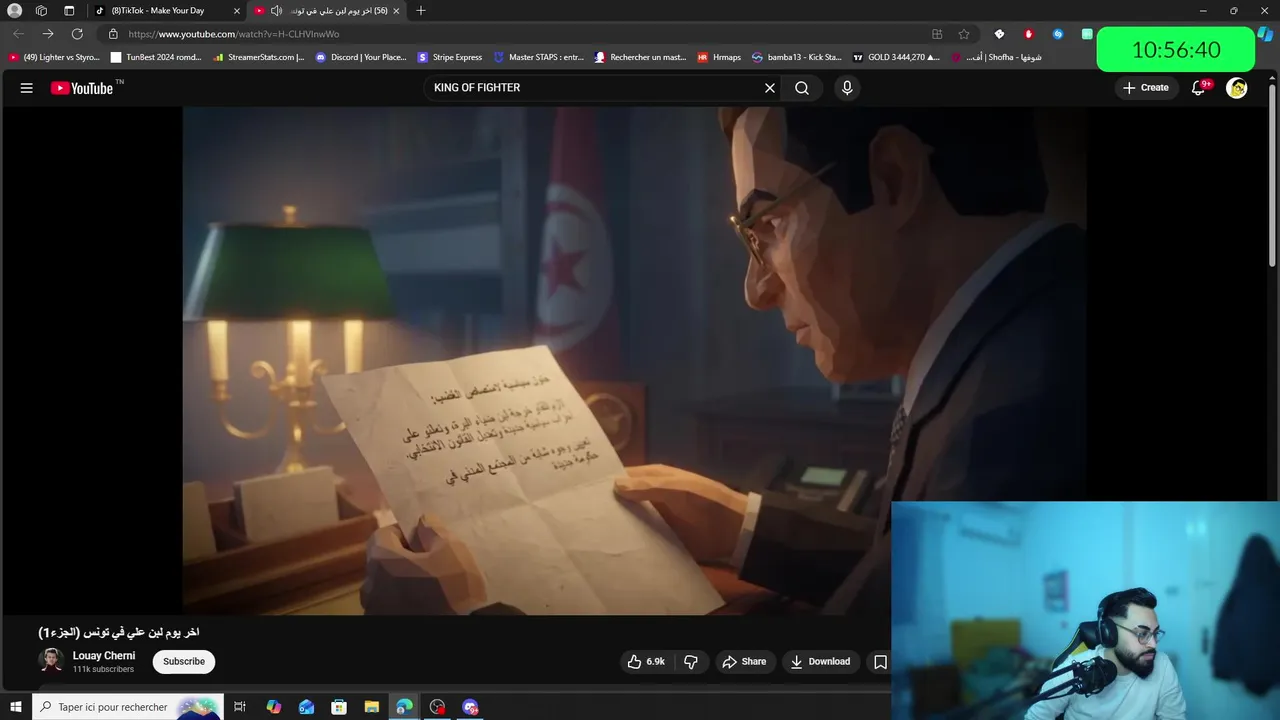Click the Taper ici pour rechercher box

[127, 707]
